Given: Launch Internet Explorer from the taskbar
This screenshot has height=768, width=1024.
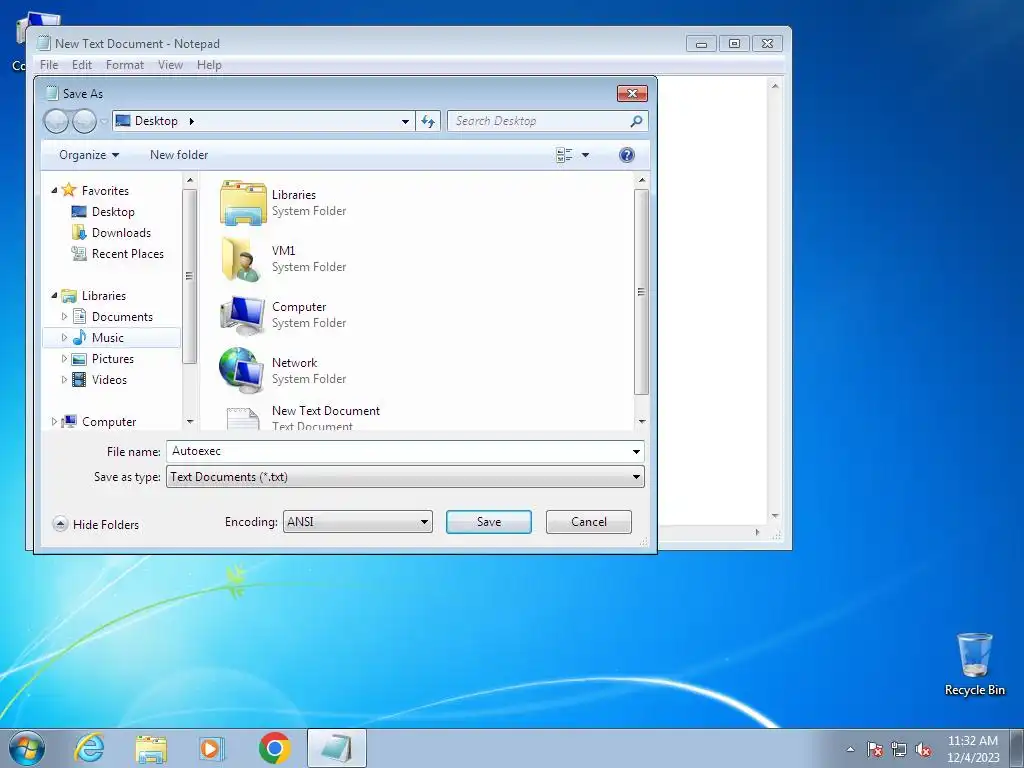Looking at the screenshot, I should coord(89,748).
